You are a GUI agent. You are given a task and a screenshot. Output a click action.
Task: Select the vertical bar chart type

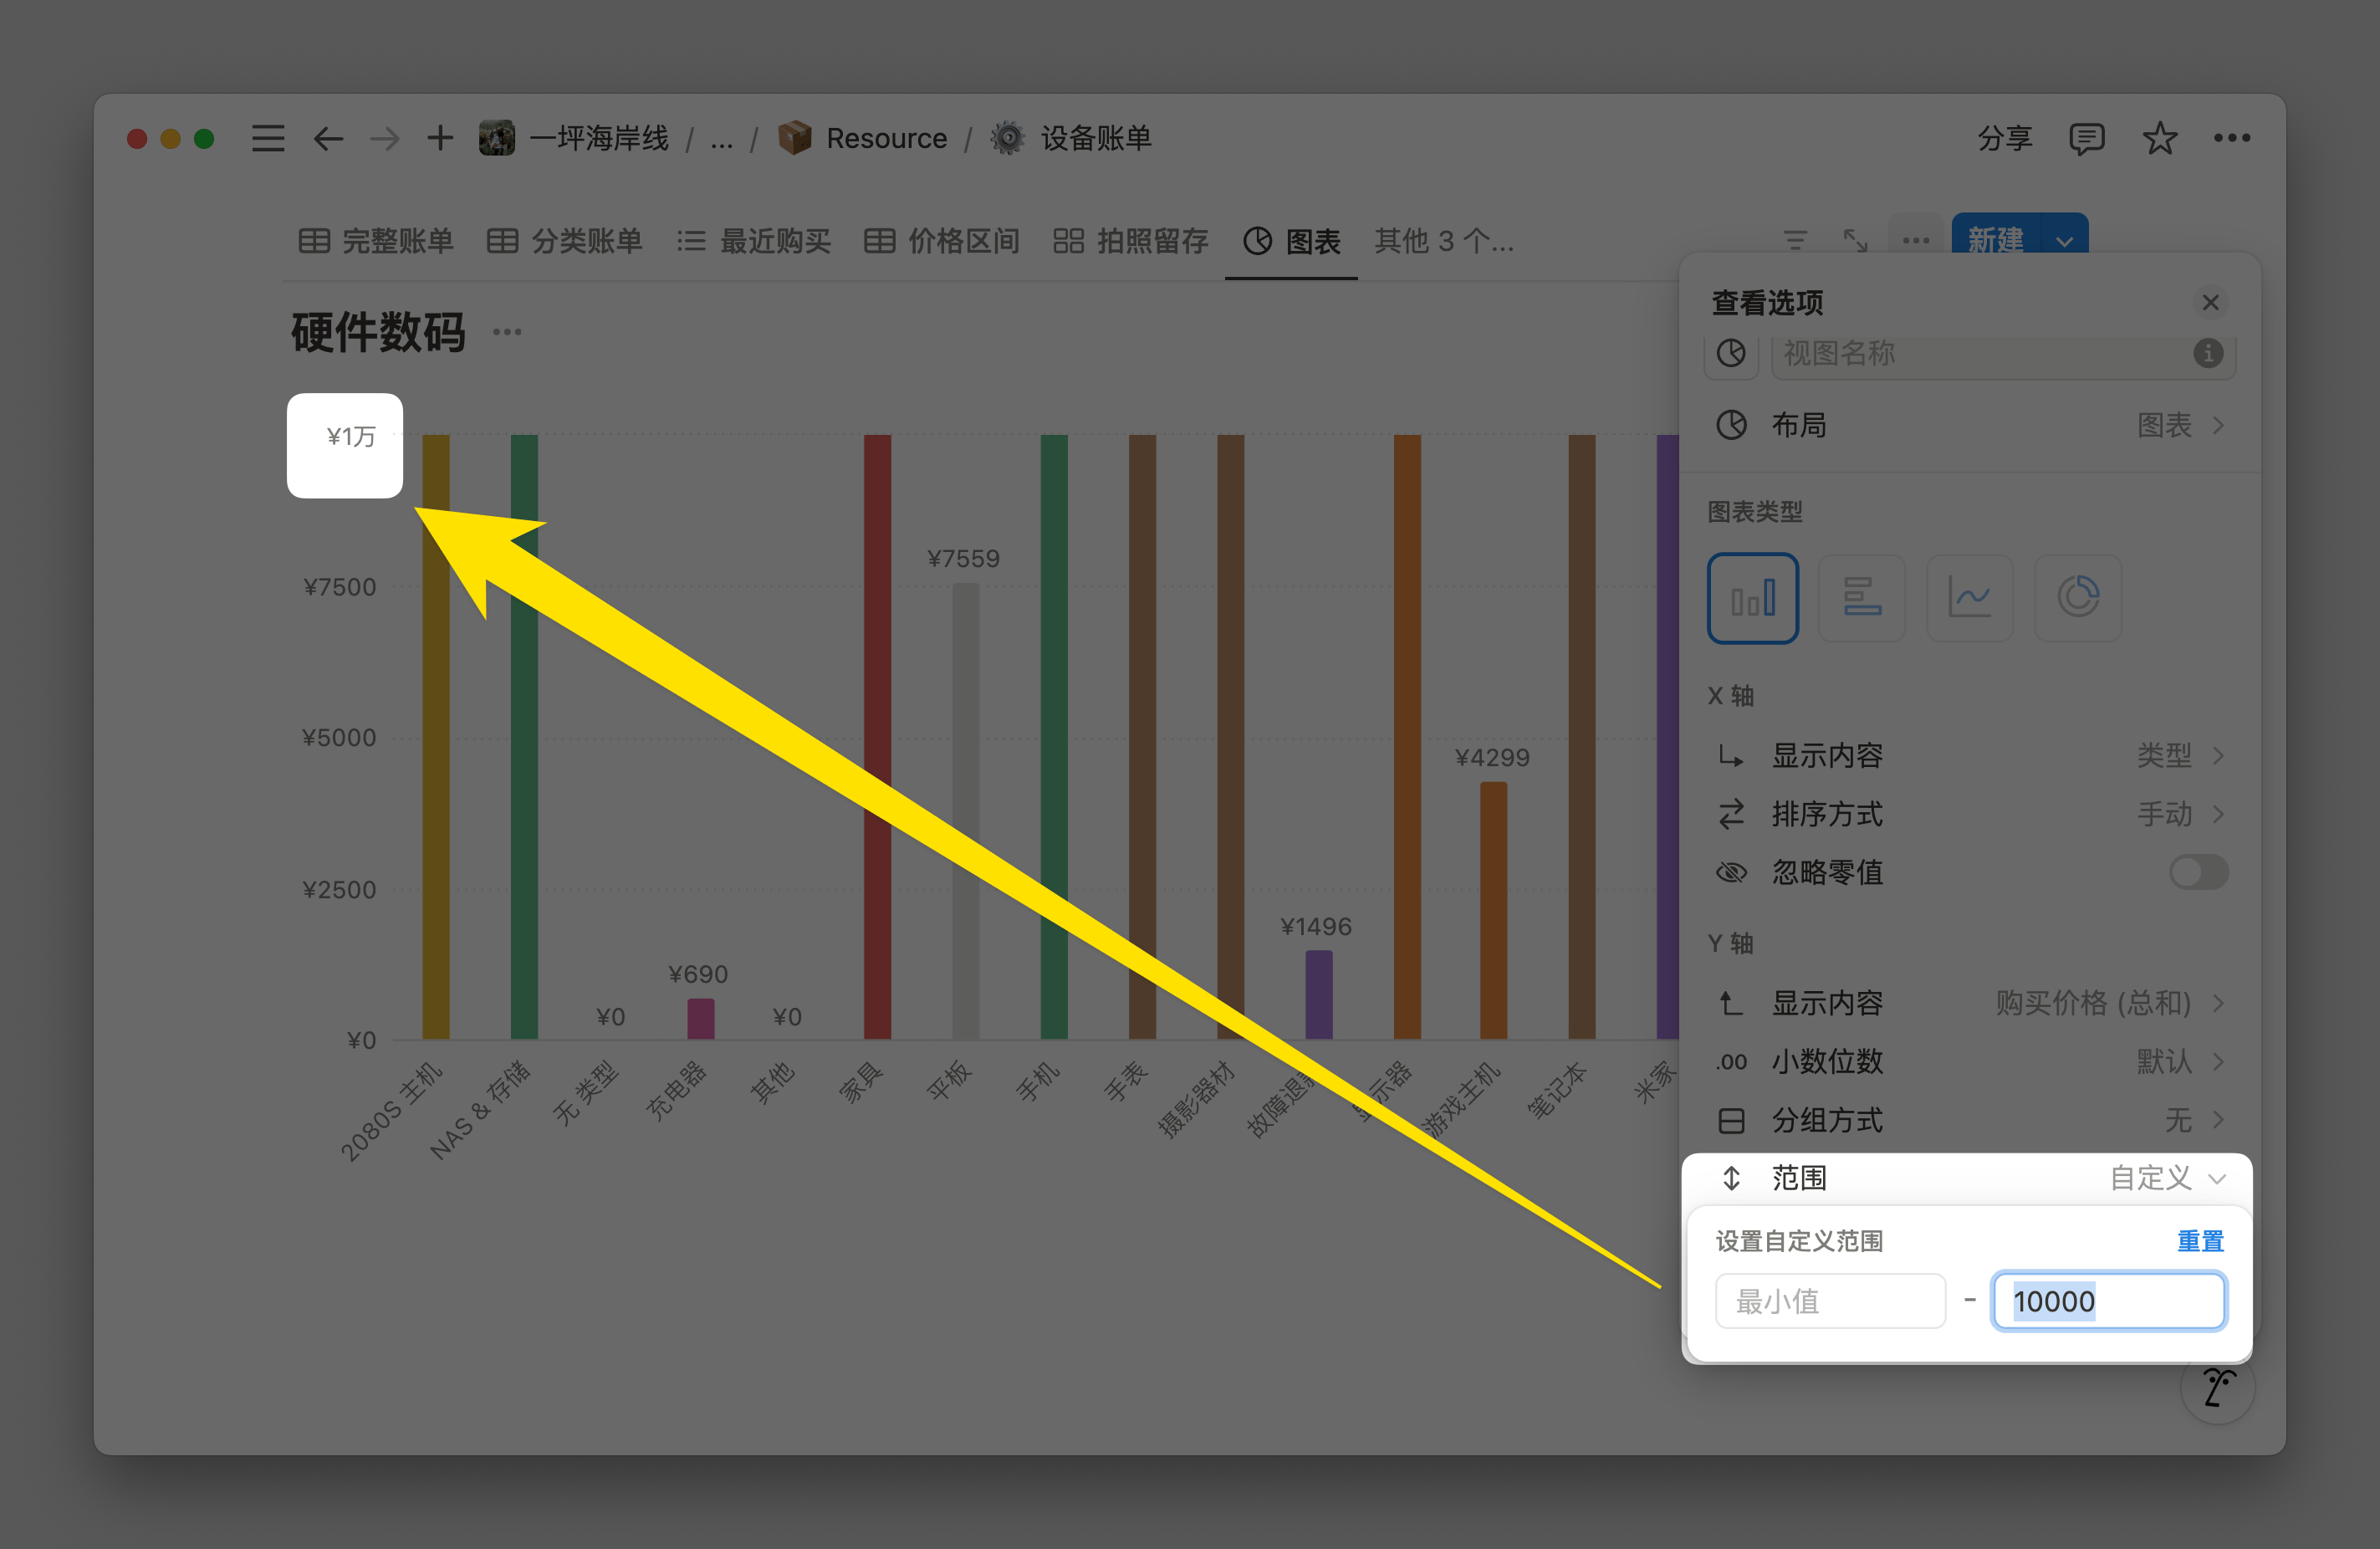tap(1753, 597)
